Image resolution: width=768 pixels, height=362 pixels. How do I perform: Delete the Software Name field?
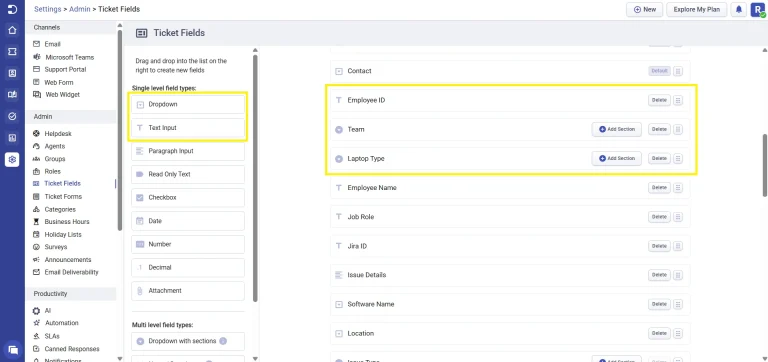click(659, 304)
